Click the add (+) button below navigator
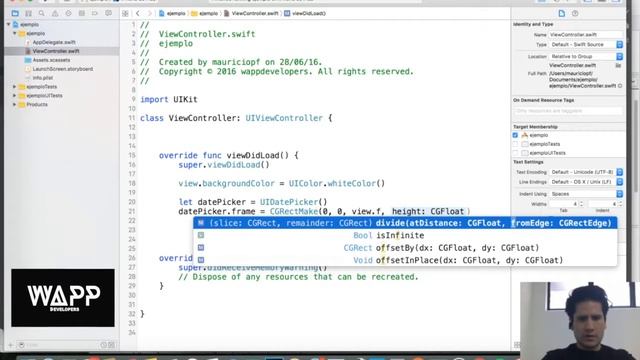The image size is (640, 360). pyautogui.click(x=11, y=345)
